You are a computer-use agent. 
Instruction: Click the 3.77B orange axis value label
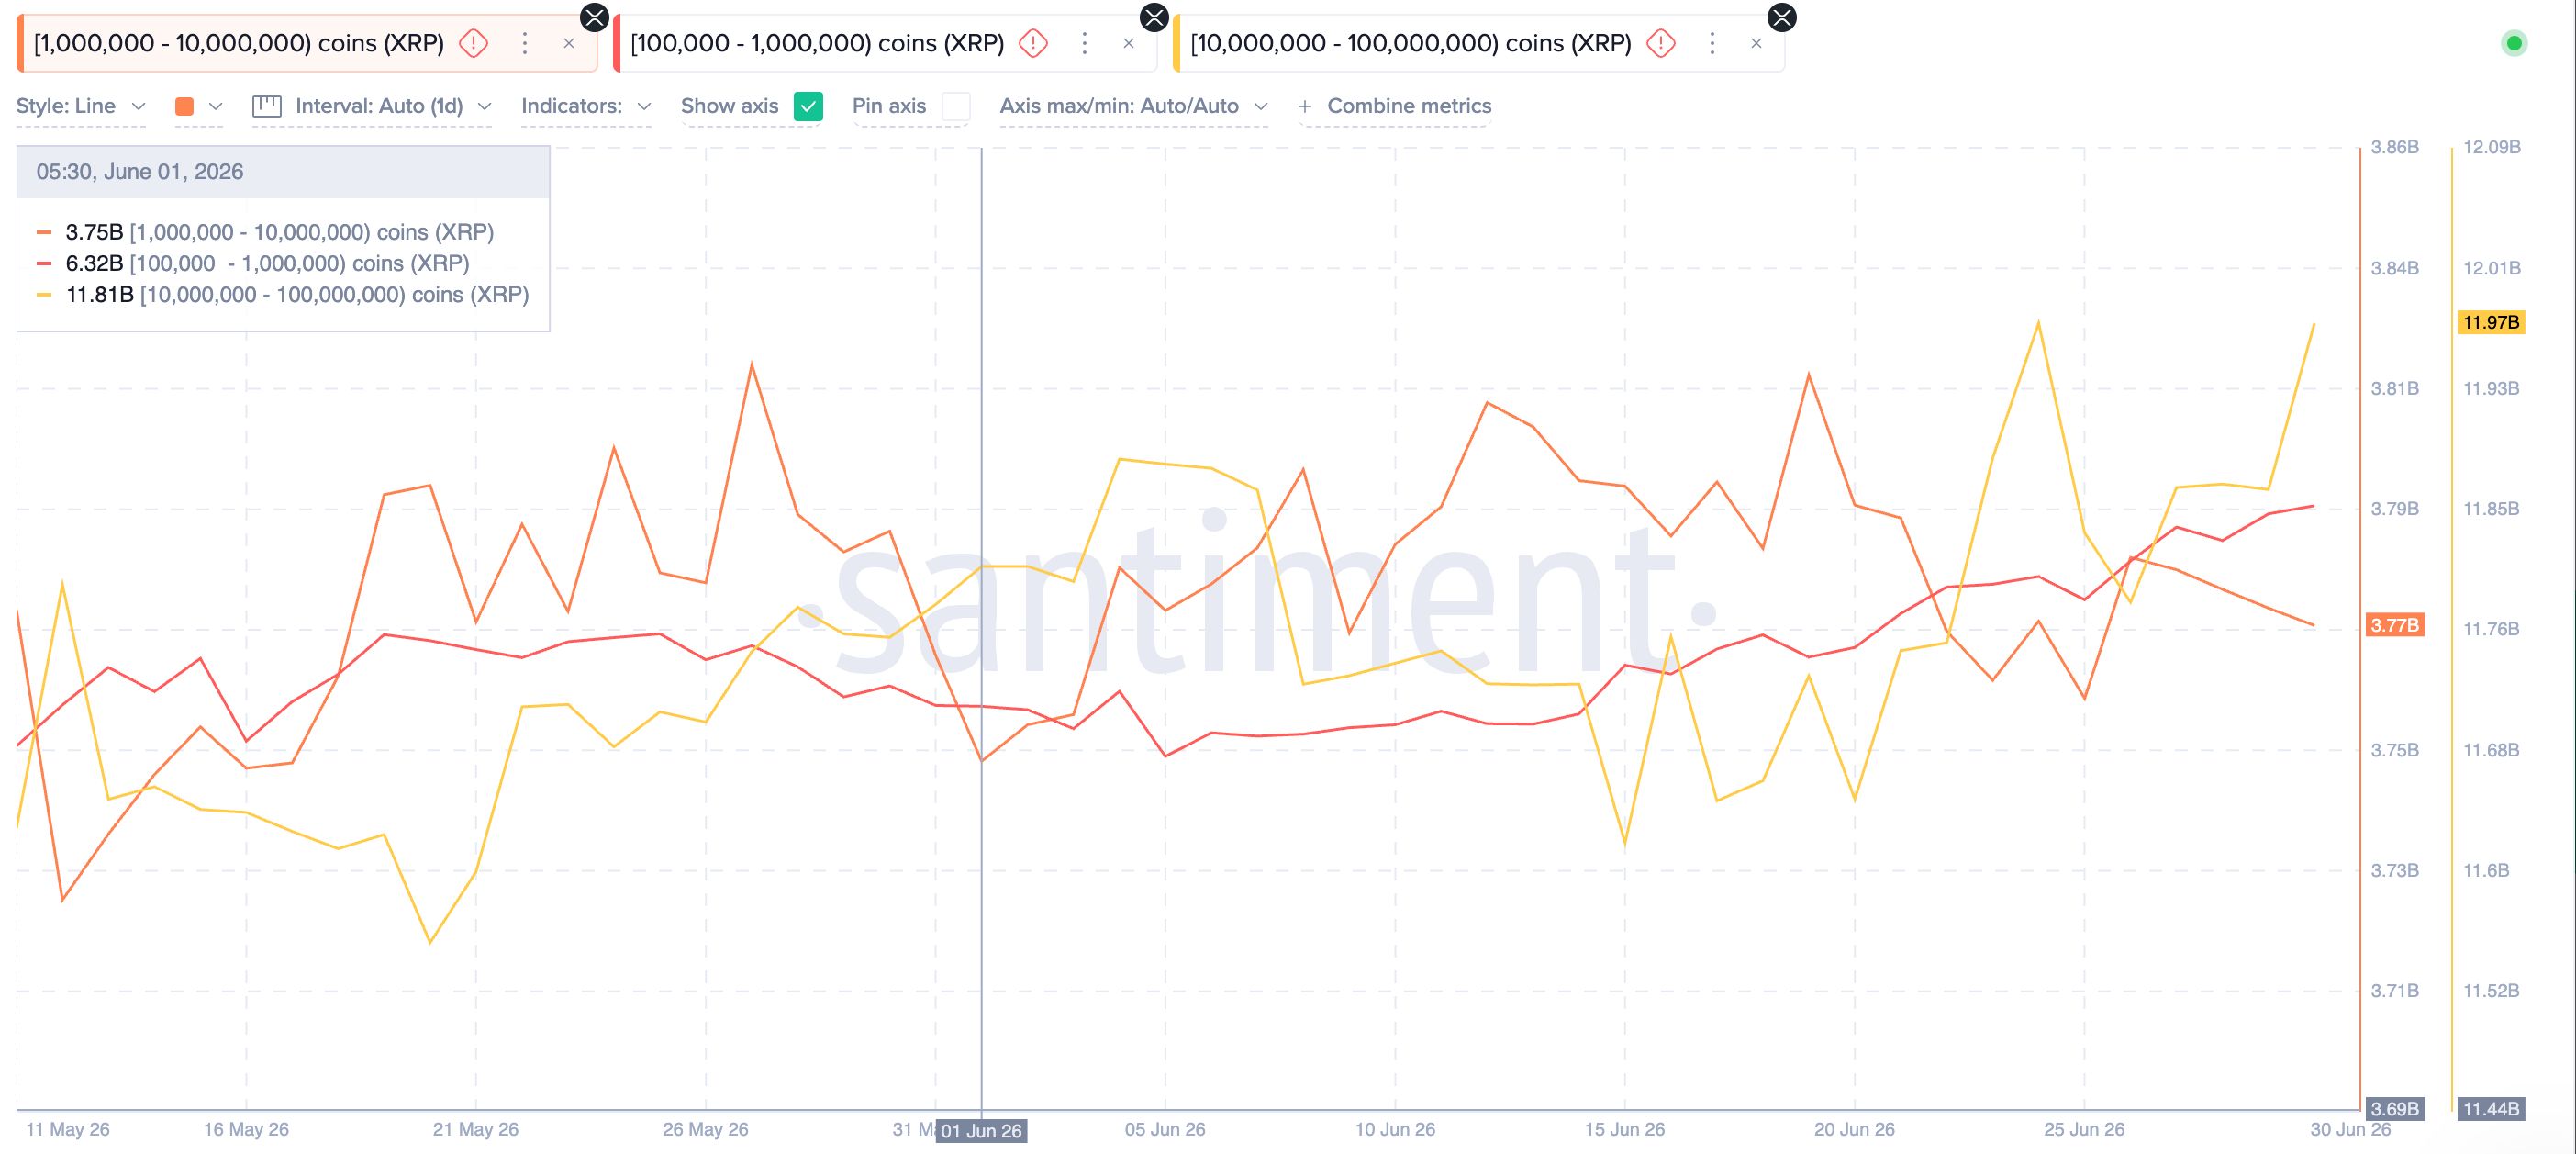coord(2395,625)
